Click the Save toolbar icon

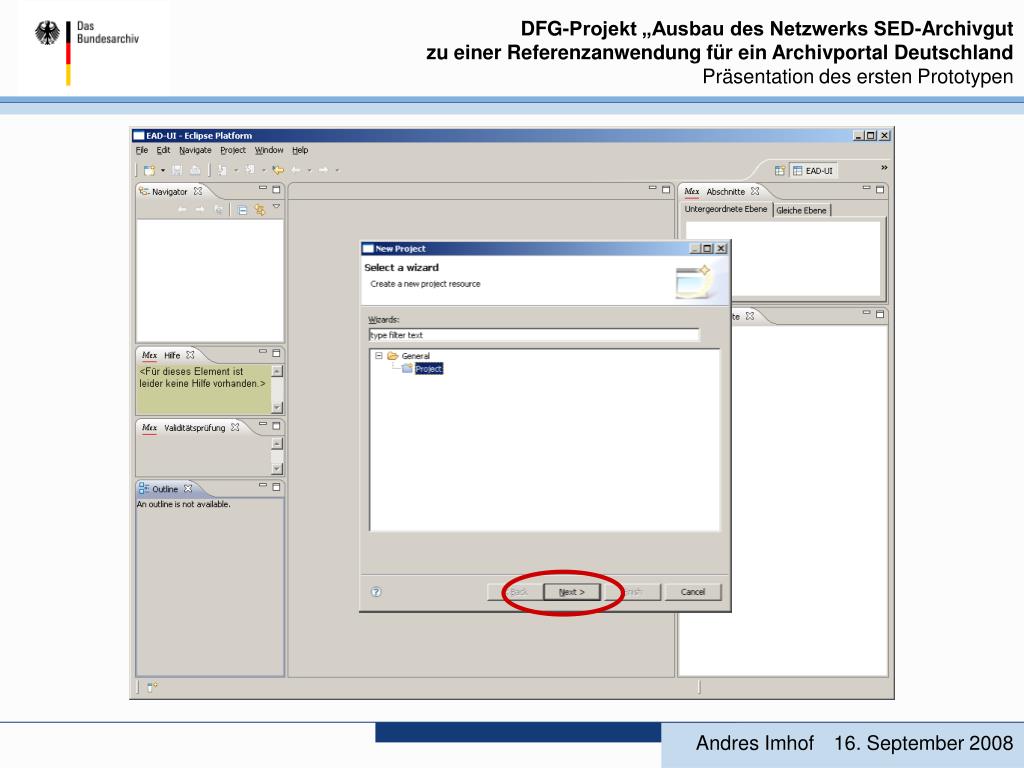[177, 170]
